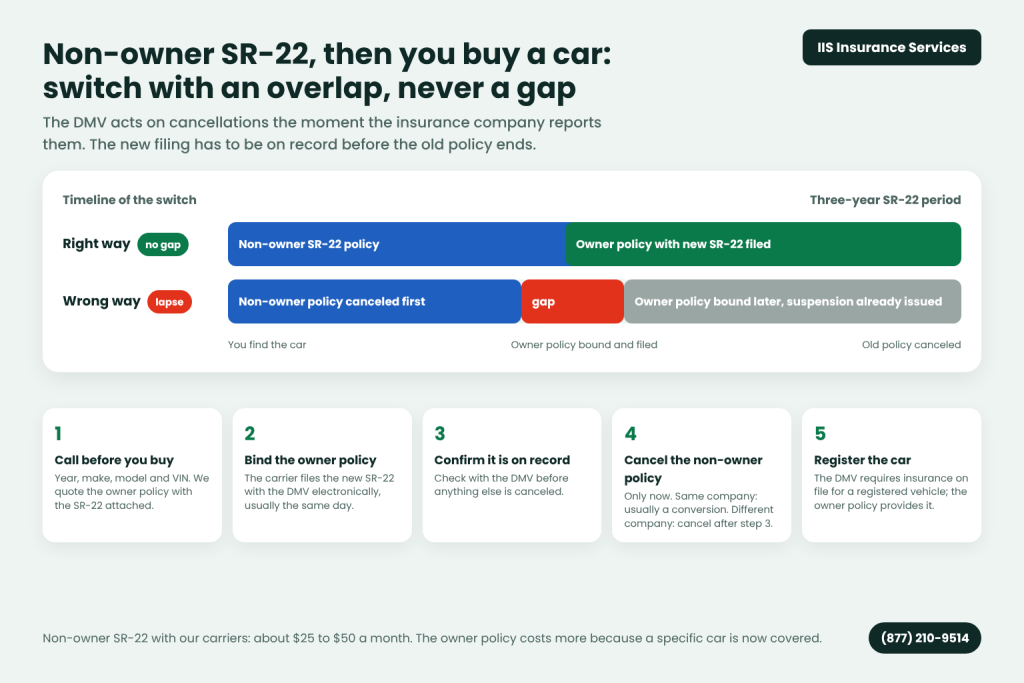The width and height of the screenshot is (1024, 683).
Task: Click the 'DMV requires insurance on file' description
Action: coord(891,492)
